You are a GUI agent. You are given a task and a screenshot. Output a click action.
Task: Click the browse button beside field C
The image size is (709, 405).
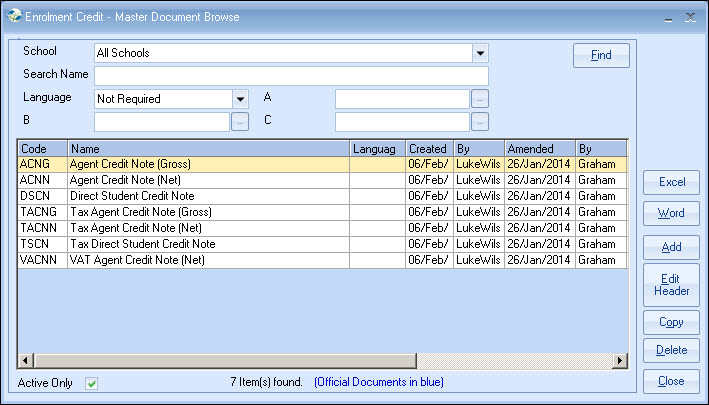(480, 121)
